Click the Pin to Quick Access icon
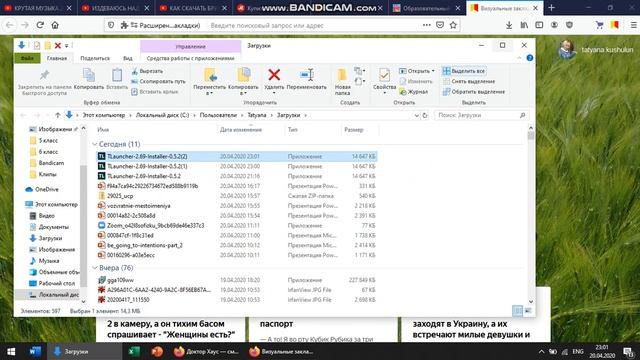The width and height of the screenshot is (640, 360). pyautogui.click(x=44, y=75)
